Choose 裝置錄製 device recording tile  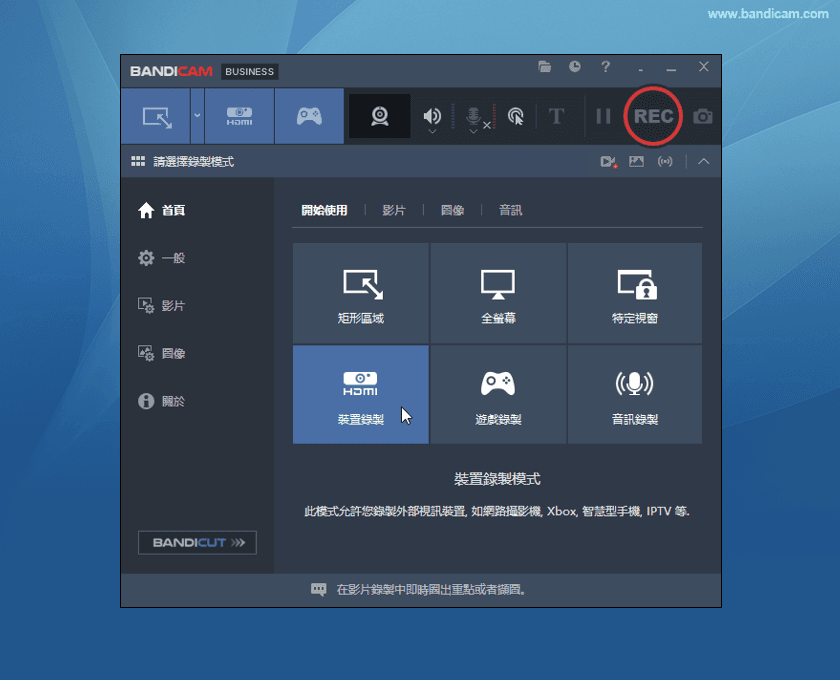coord(361,394)
